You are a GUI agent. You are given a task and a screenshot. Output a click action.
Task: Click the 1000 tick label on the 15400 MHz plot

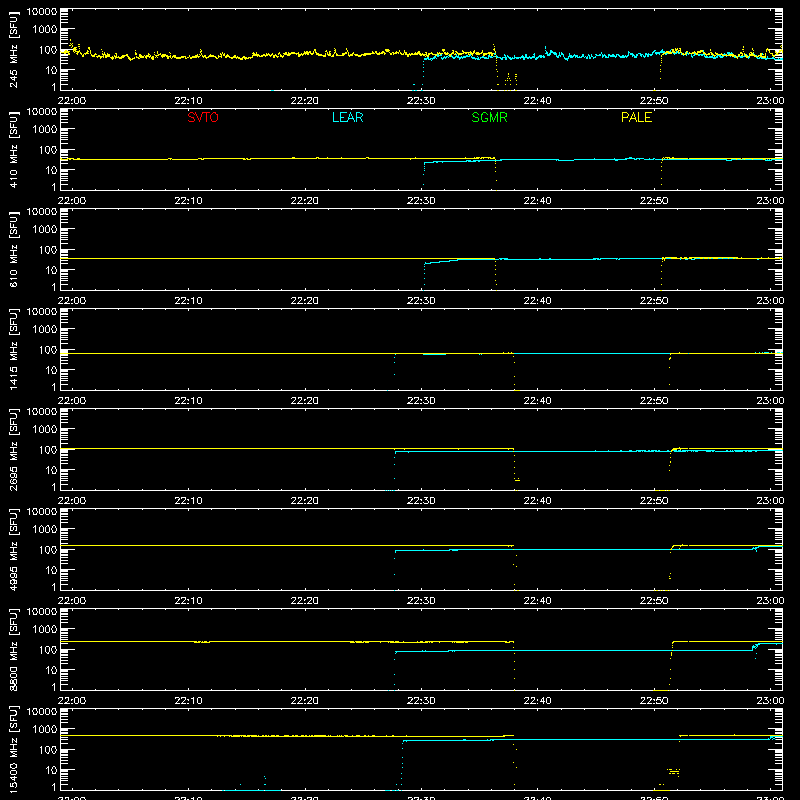(45, 730)
